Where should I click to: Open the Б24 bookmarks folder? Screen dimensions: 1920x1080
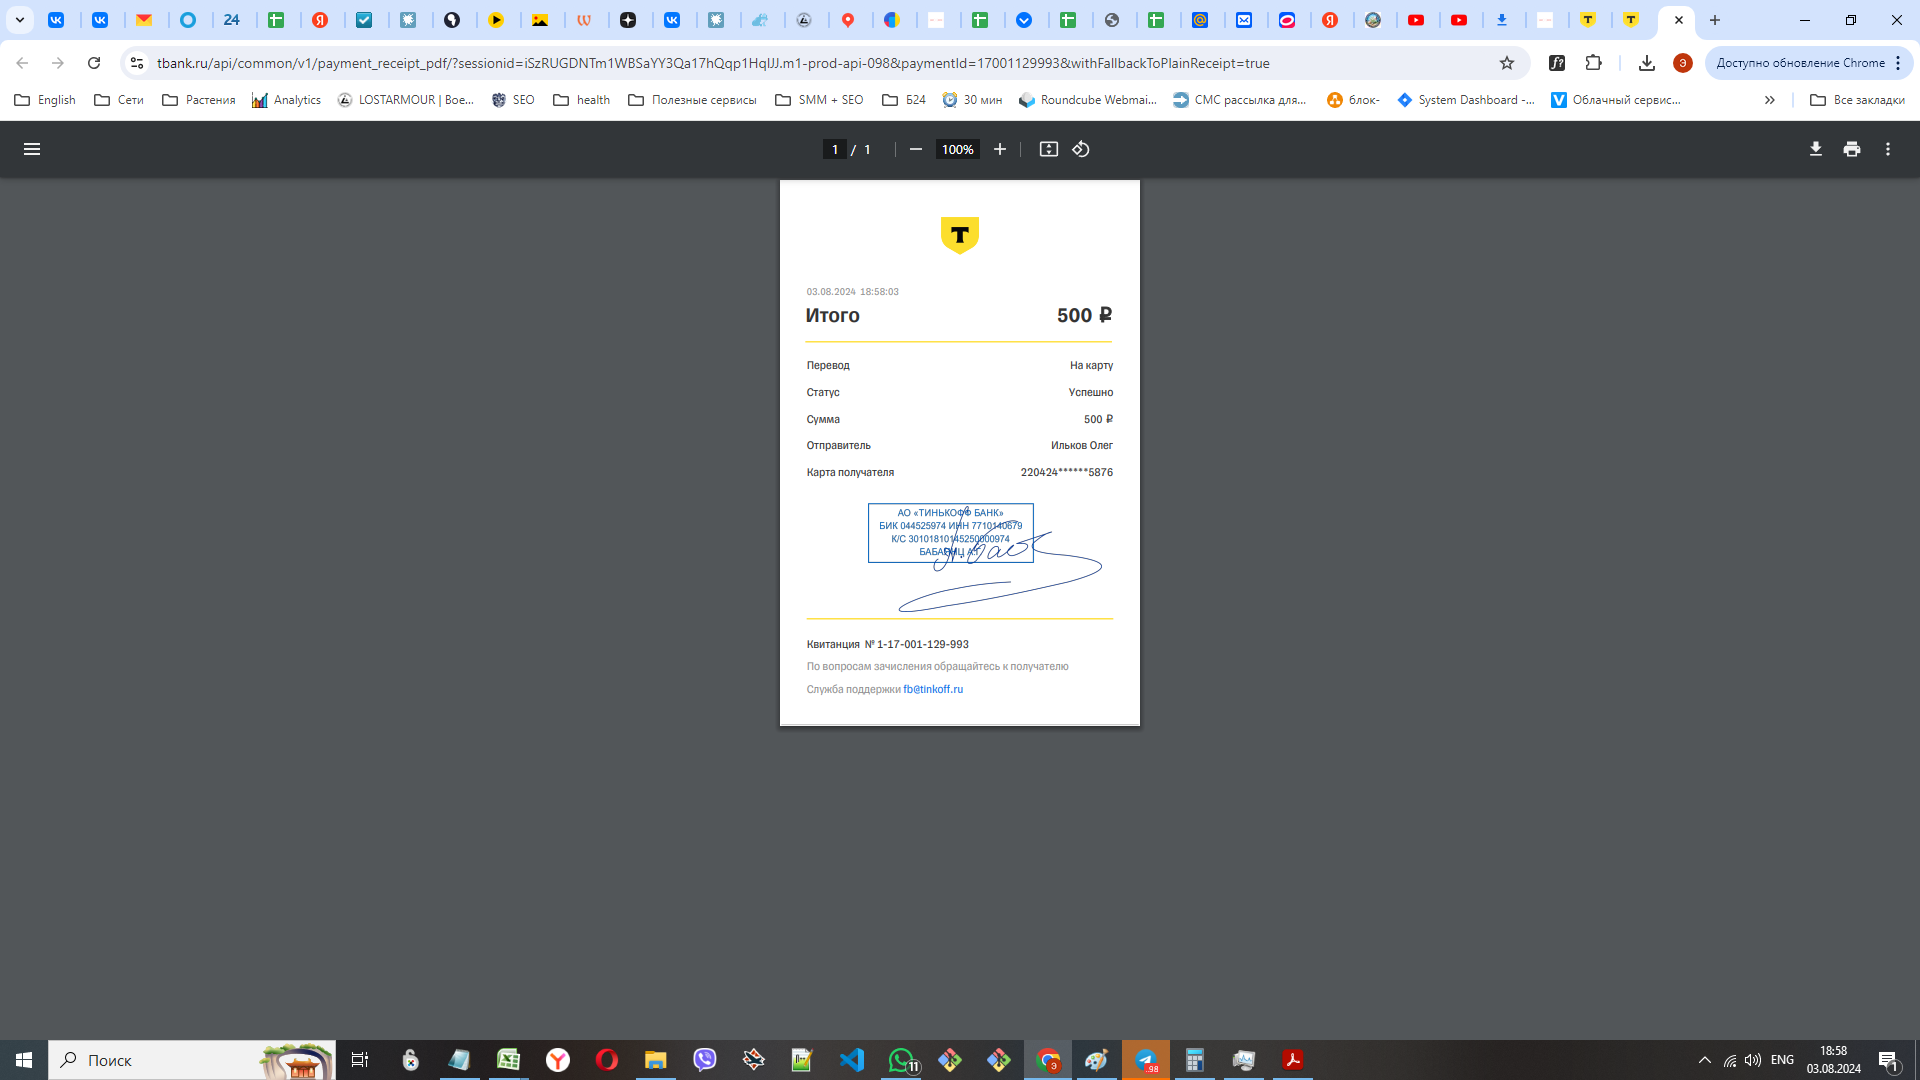(904, 100)
